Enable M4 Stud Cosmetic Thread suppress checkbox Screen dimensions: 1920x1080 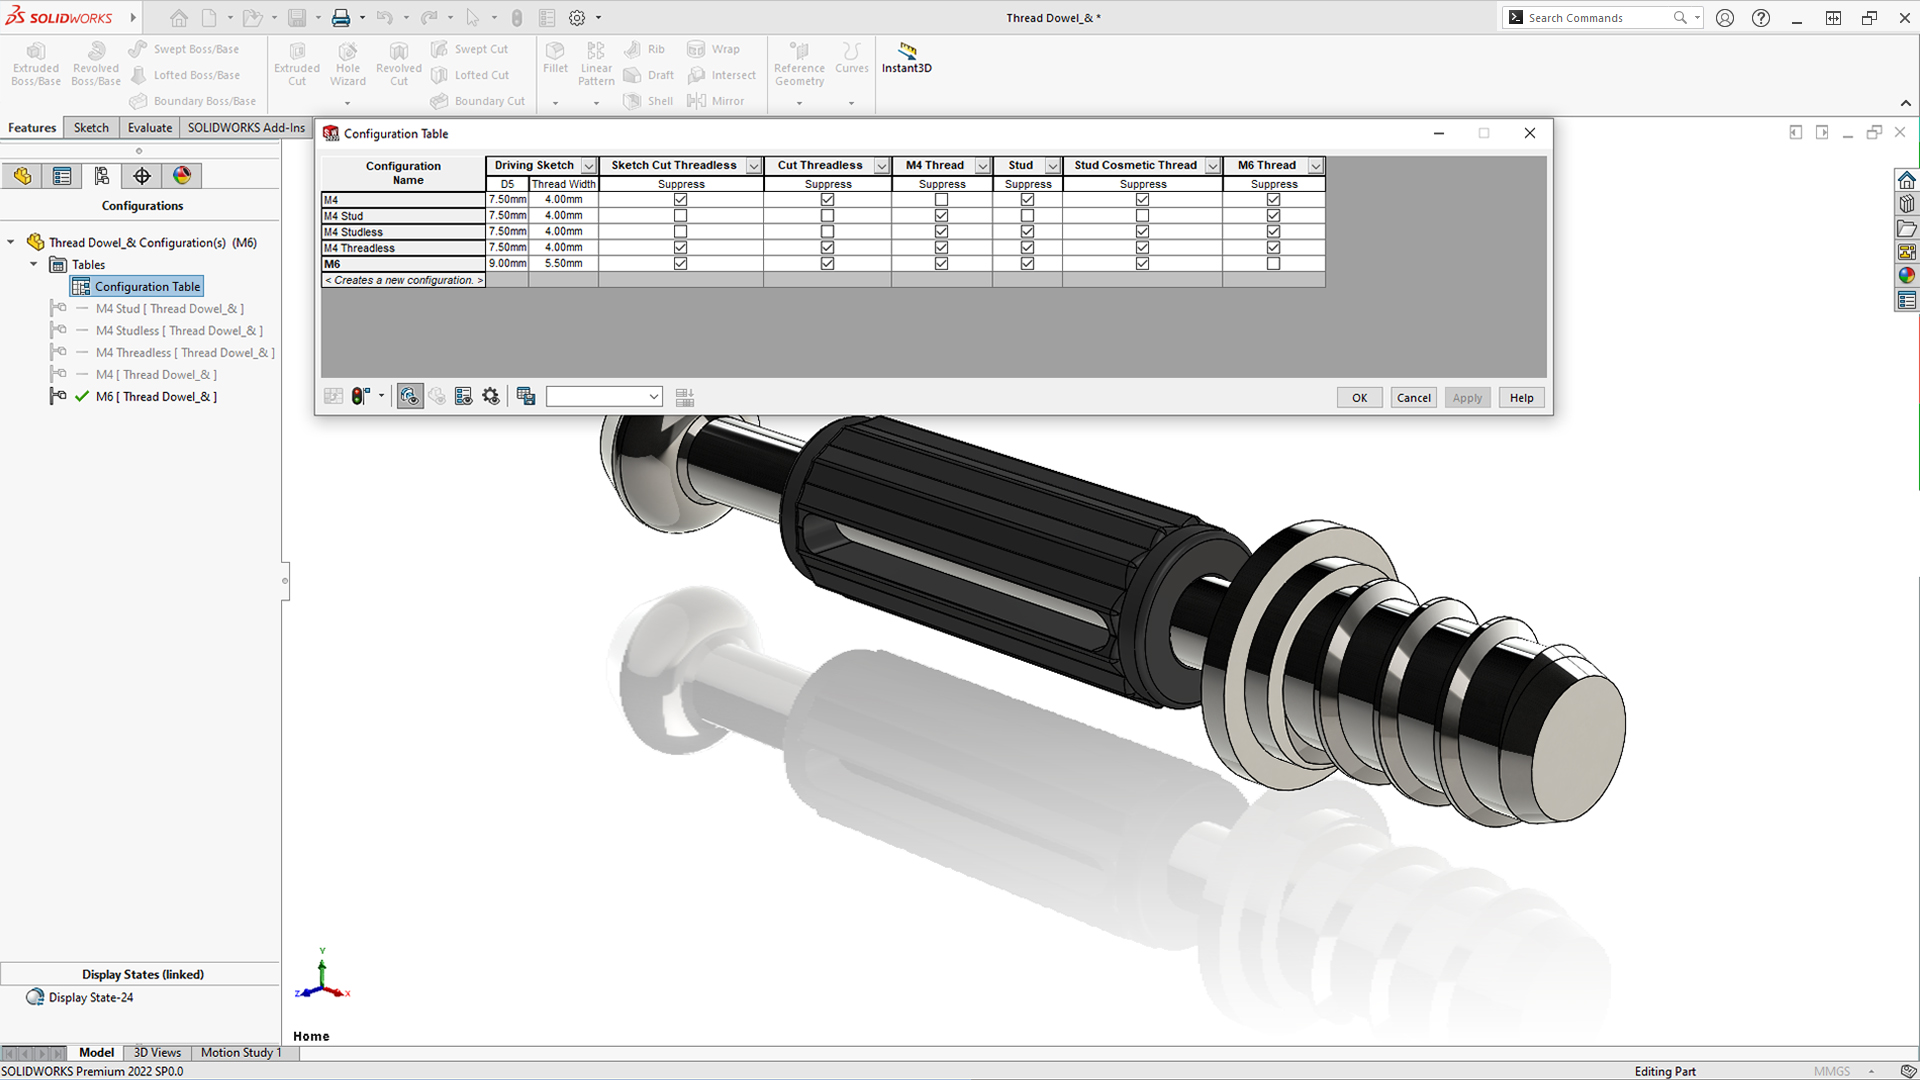1142,215
